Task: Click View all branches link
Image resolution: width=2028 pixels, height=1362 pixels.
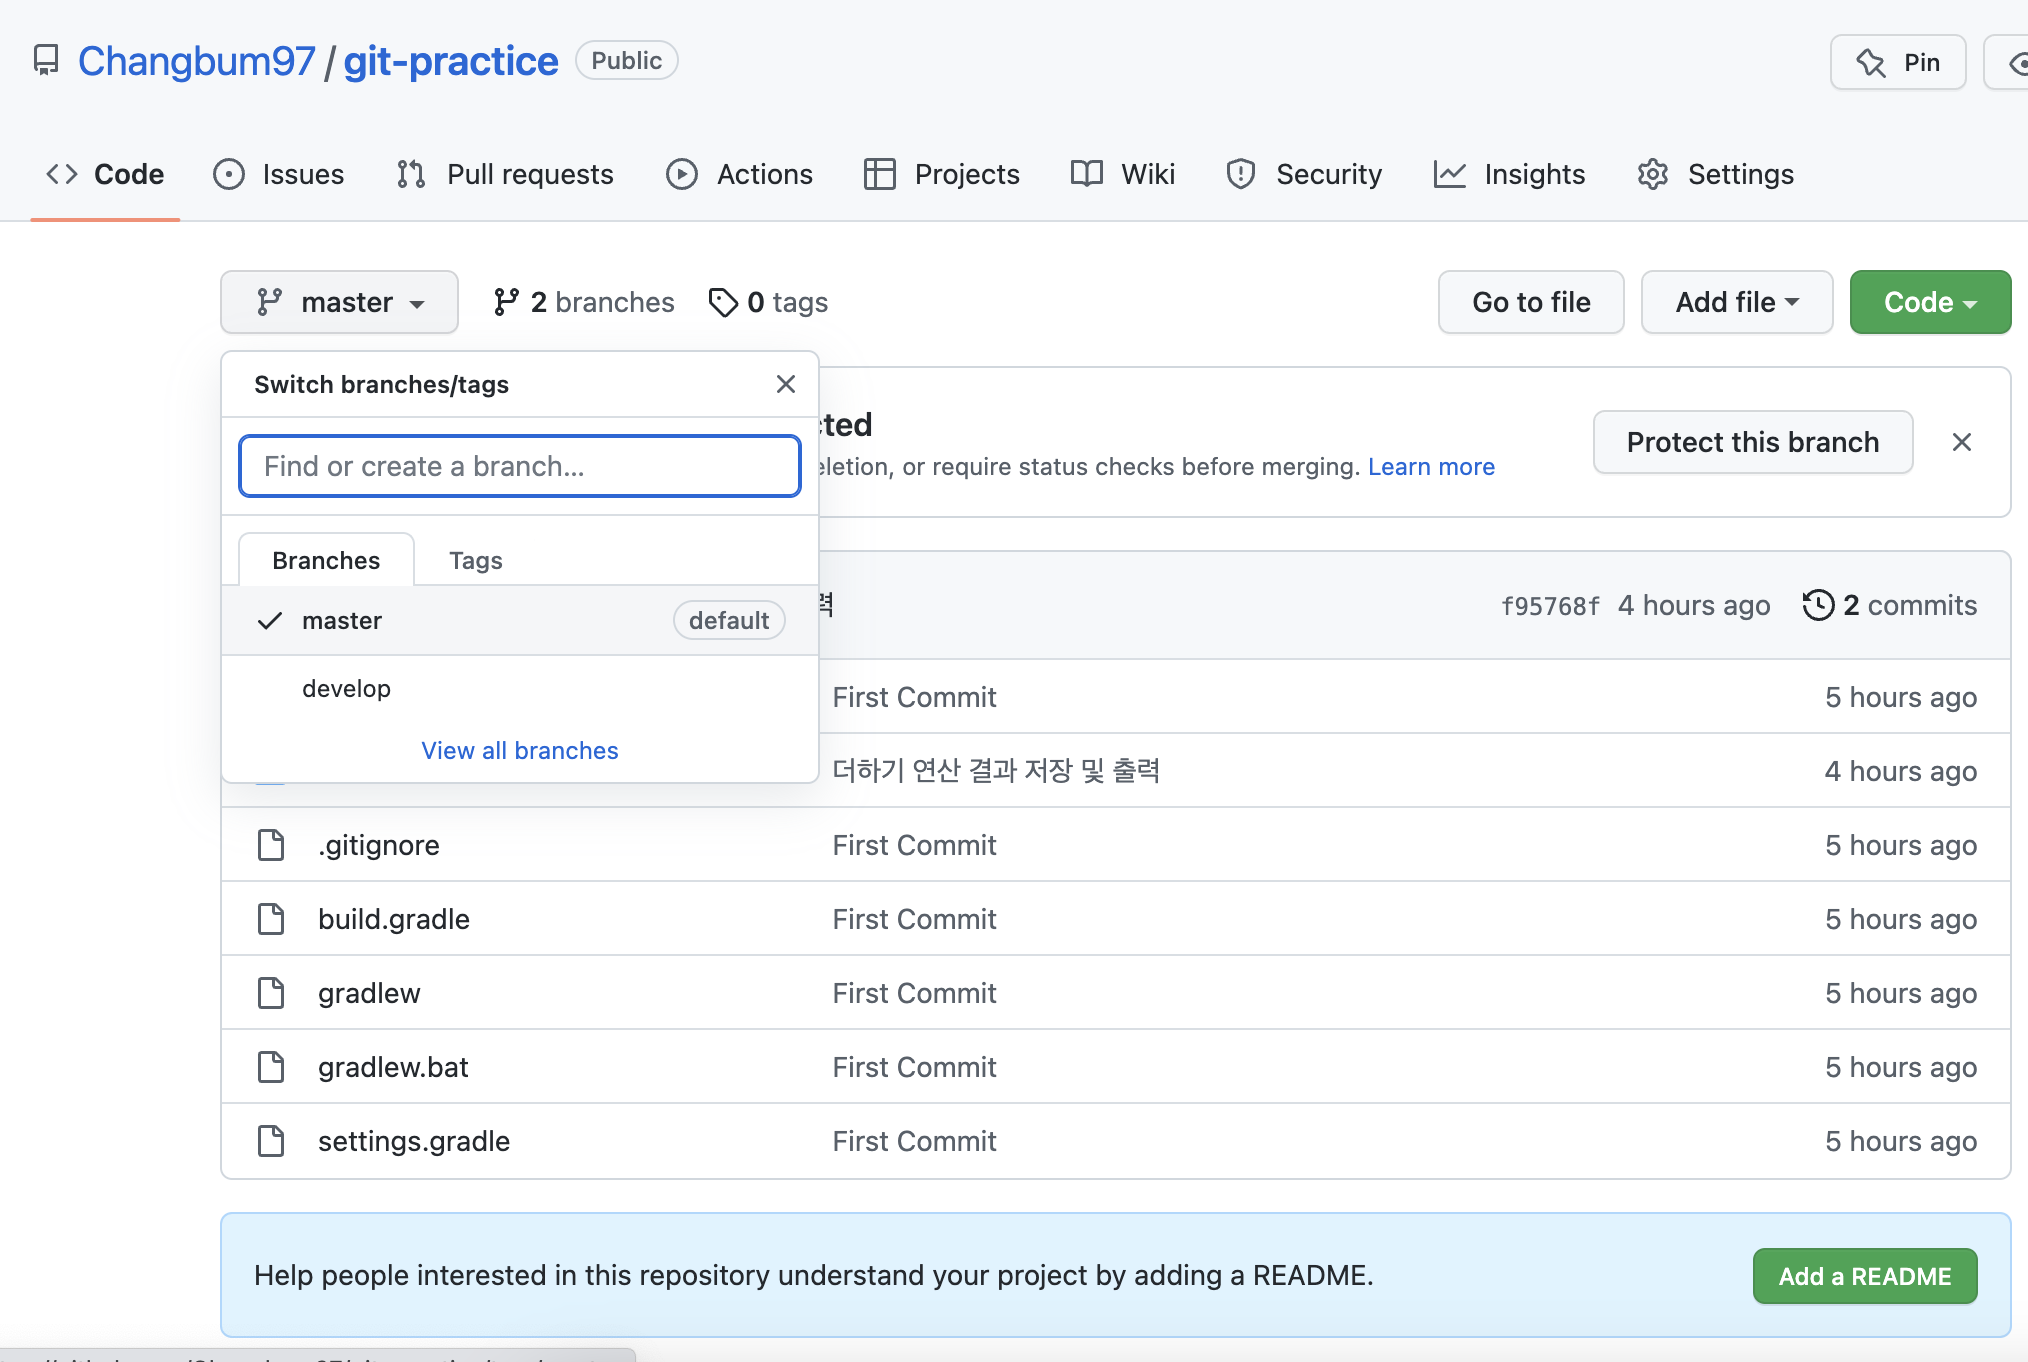Action: (519, 750)
